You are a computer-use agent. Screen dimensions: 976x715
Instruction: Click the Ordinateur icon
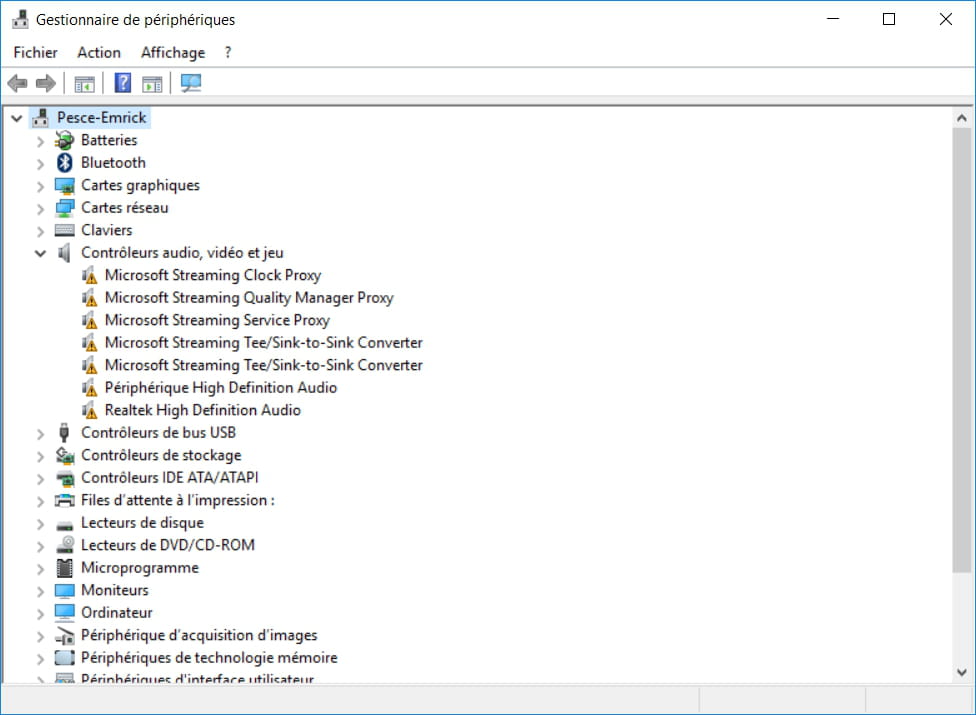[x=64, y=613]
